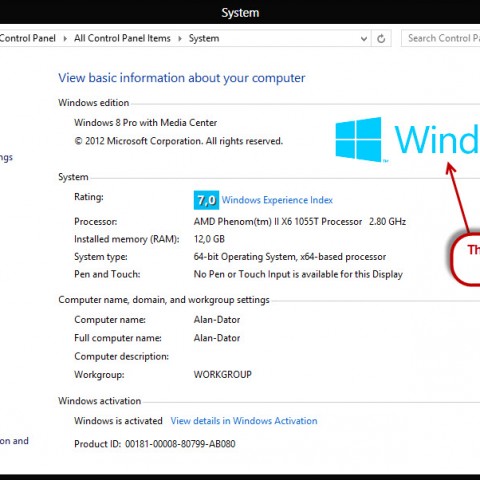
Task: Open View details in Windows Activation link
Action: pos(244,421)
